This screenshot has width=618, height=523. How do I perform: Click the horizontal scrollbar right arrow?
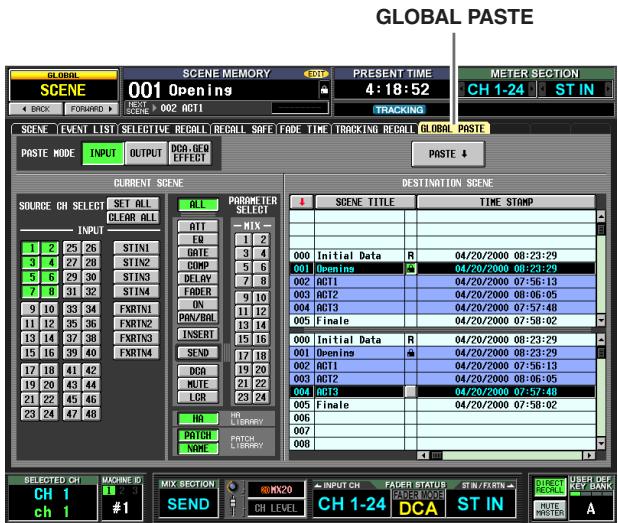pyautogui.click(x=589, y=455)
